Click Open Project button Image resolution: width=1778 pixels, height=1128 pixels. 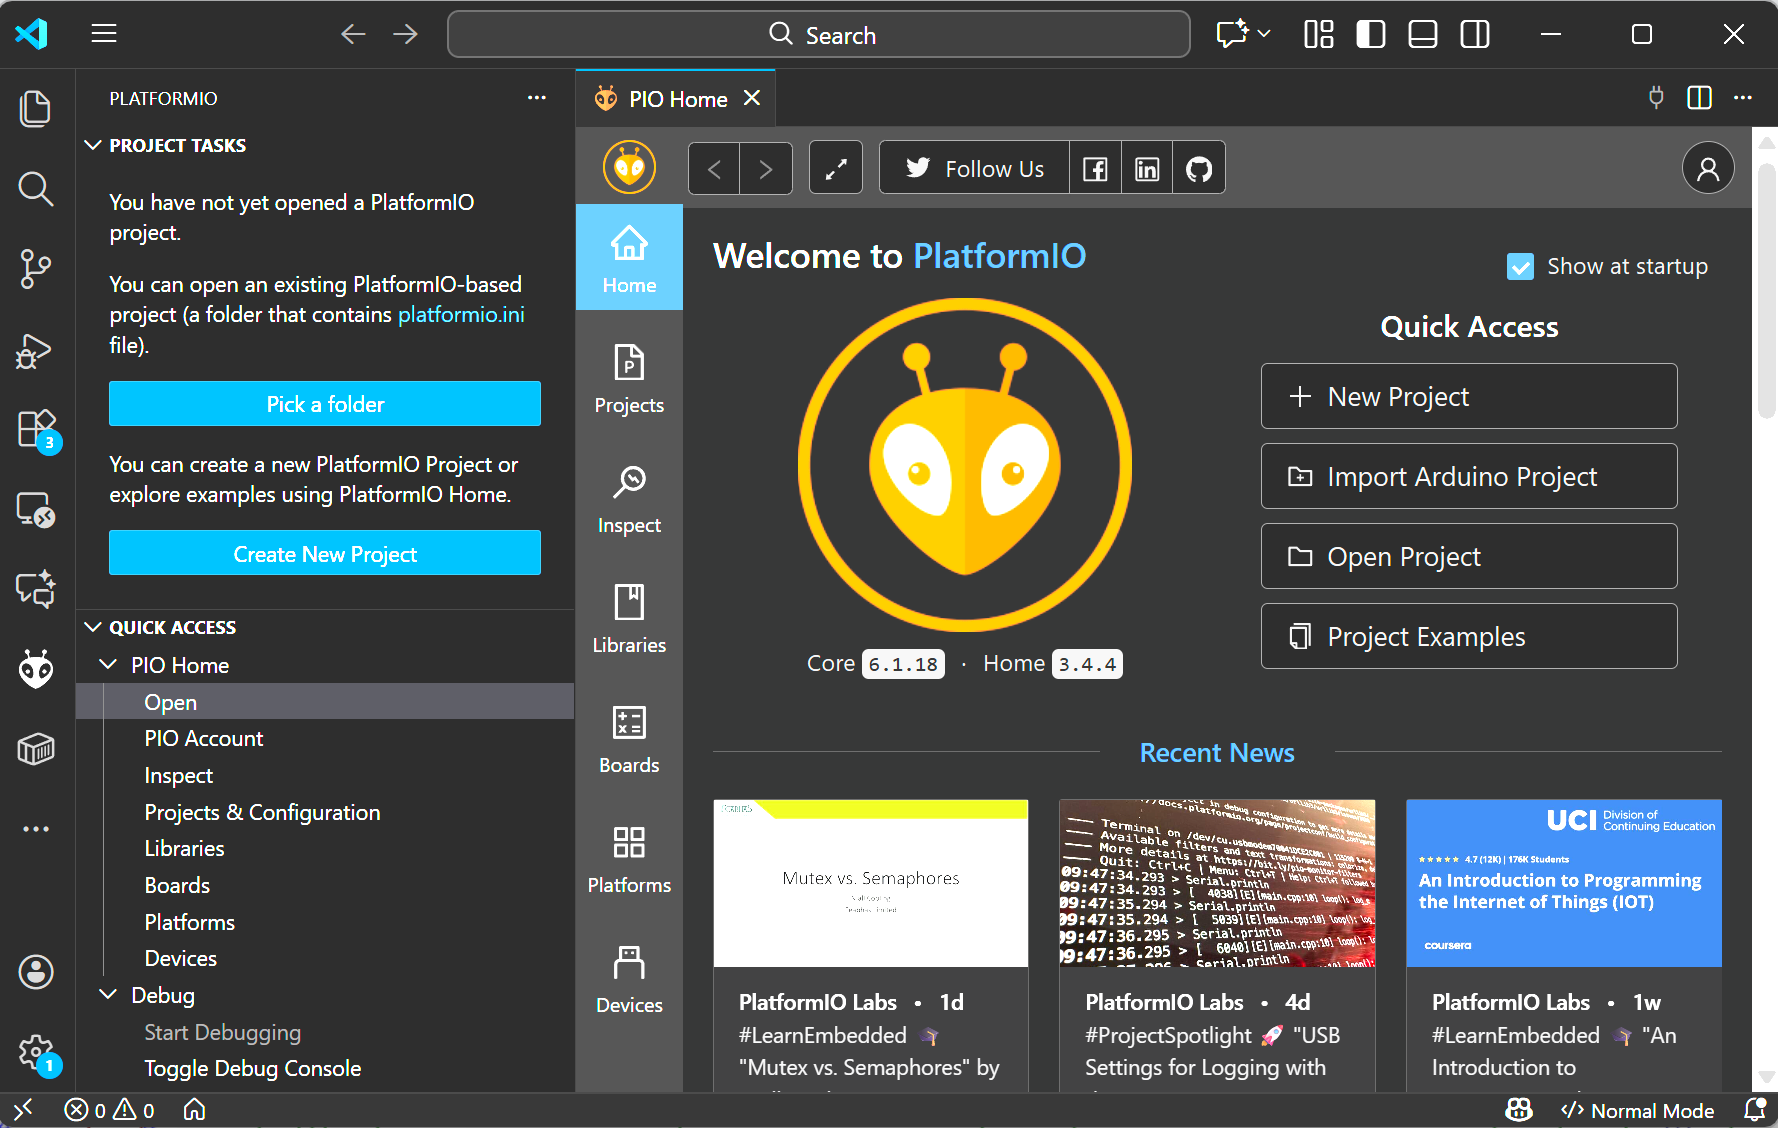(x=1469, y=557)
